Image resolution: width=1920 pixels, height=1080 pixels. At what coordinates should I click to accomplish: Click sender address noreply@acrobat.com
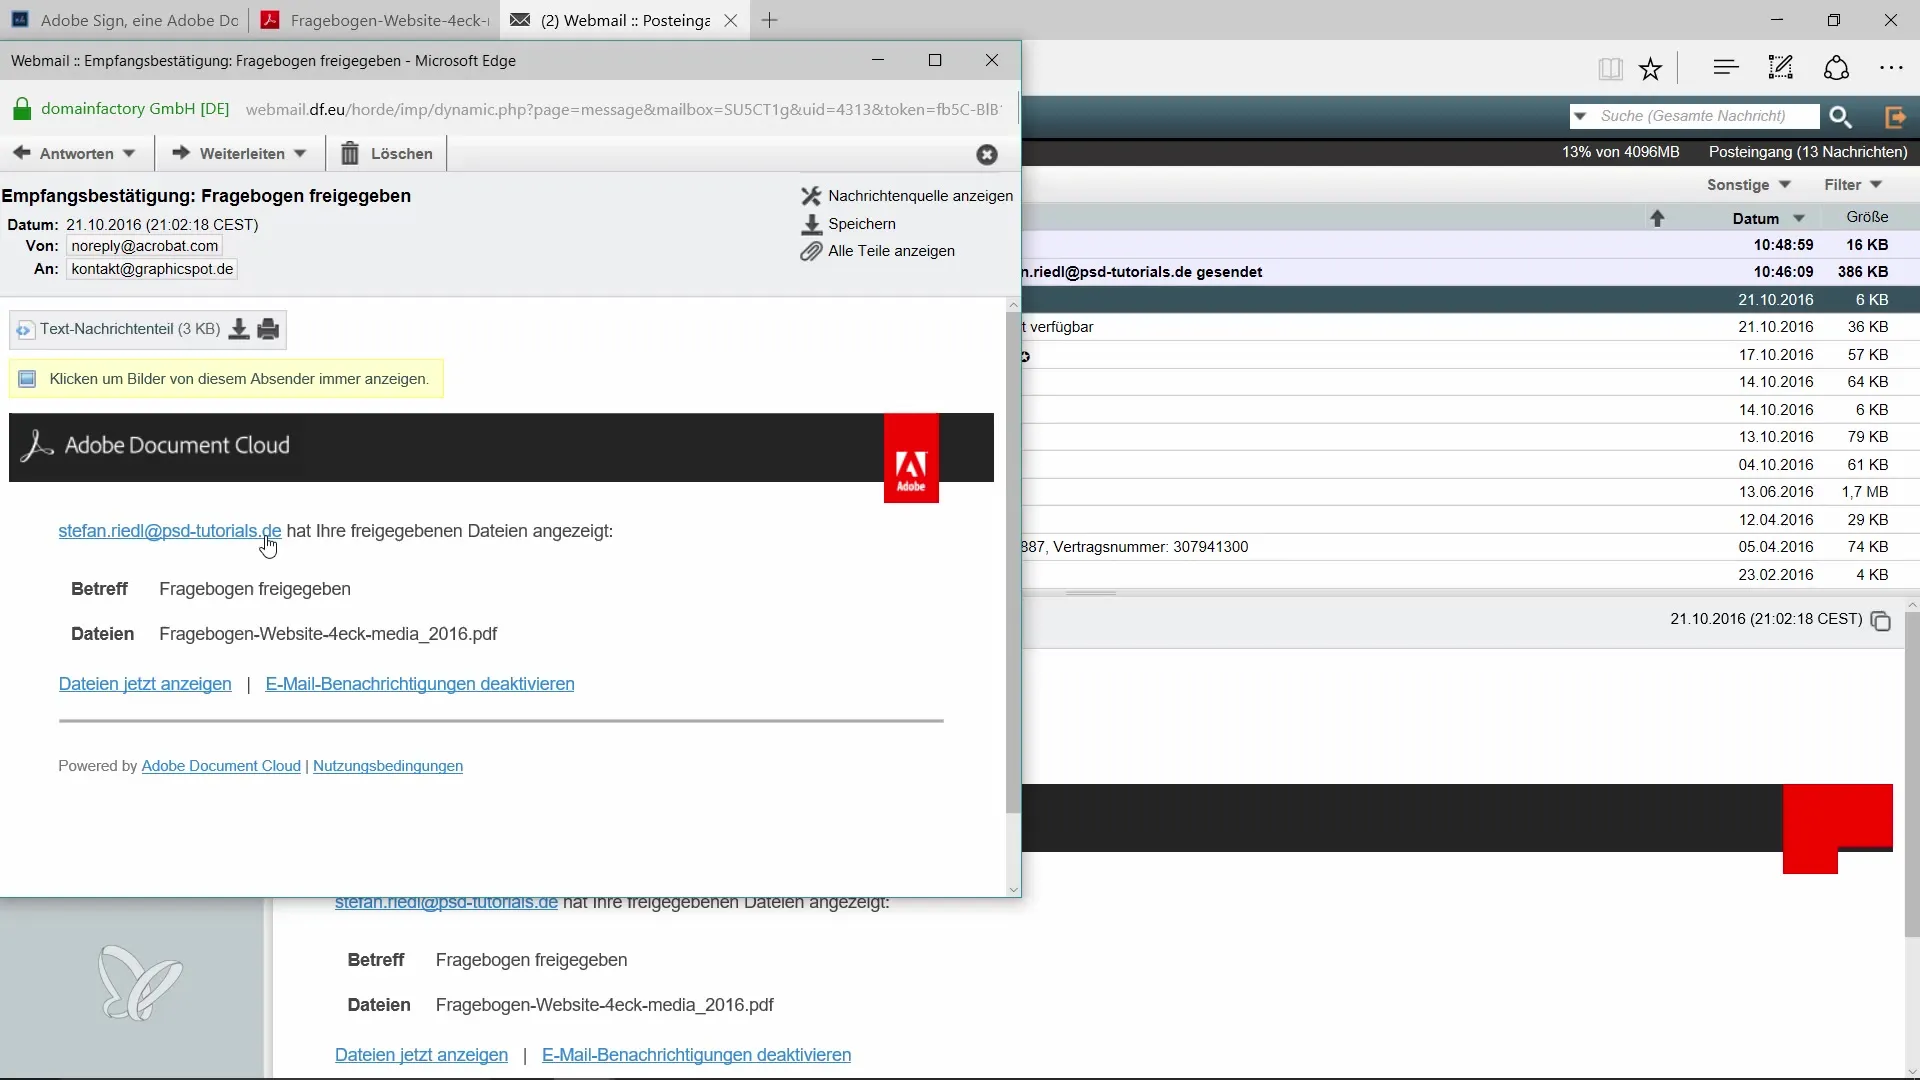coord(145,246)
